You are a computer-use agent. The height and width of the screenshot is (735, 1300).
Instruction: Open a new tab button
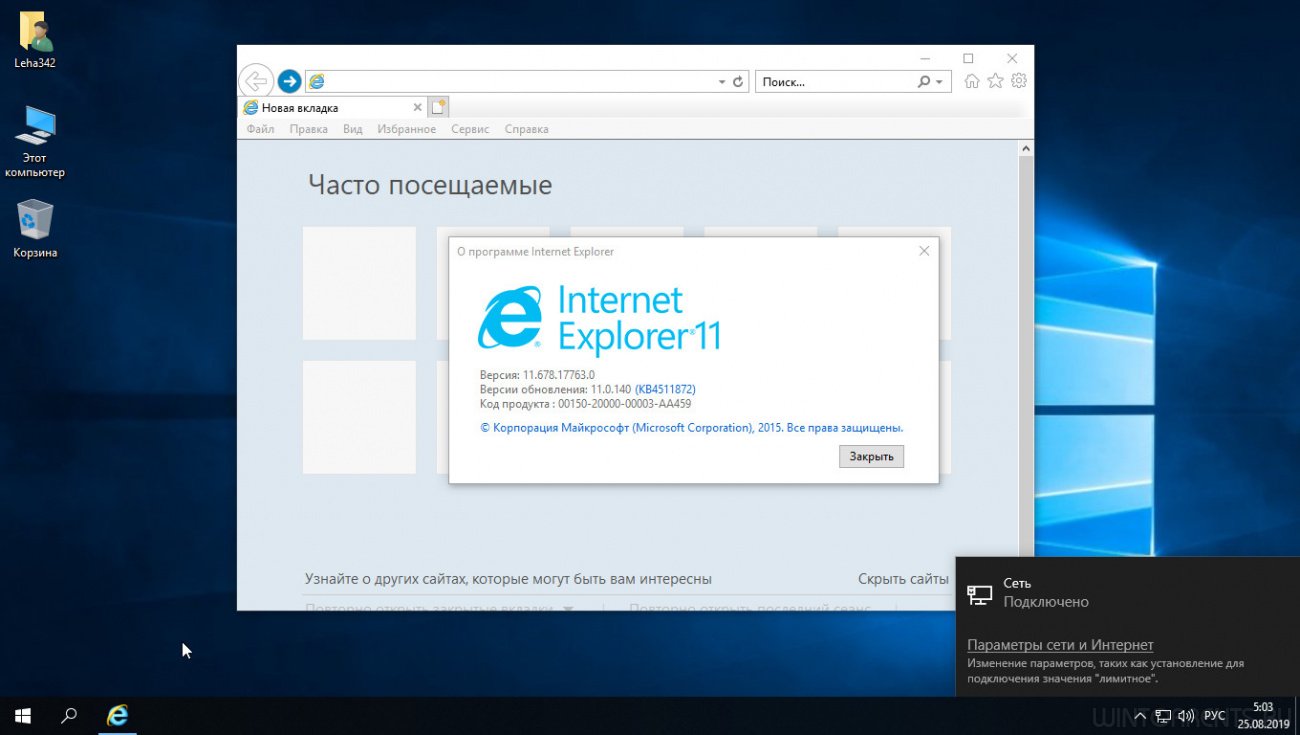click(439, 107)
